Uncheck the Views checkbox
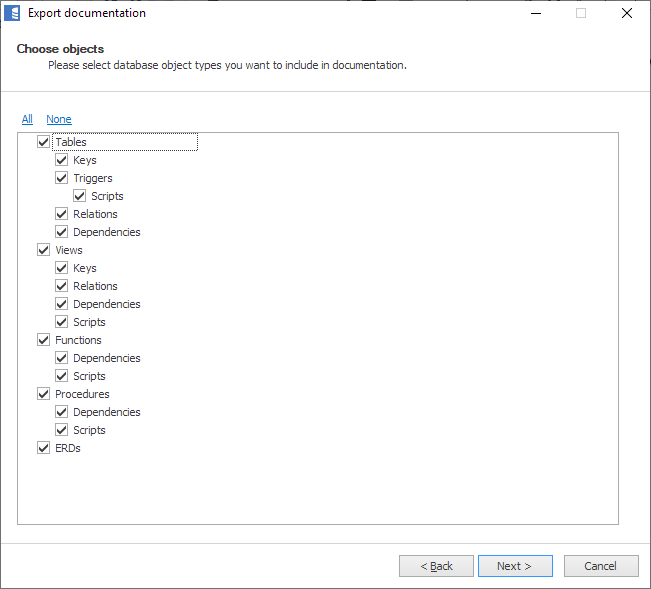651x589 pixels. tap(43, 250)
